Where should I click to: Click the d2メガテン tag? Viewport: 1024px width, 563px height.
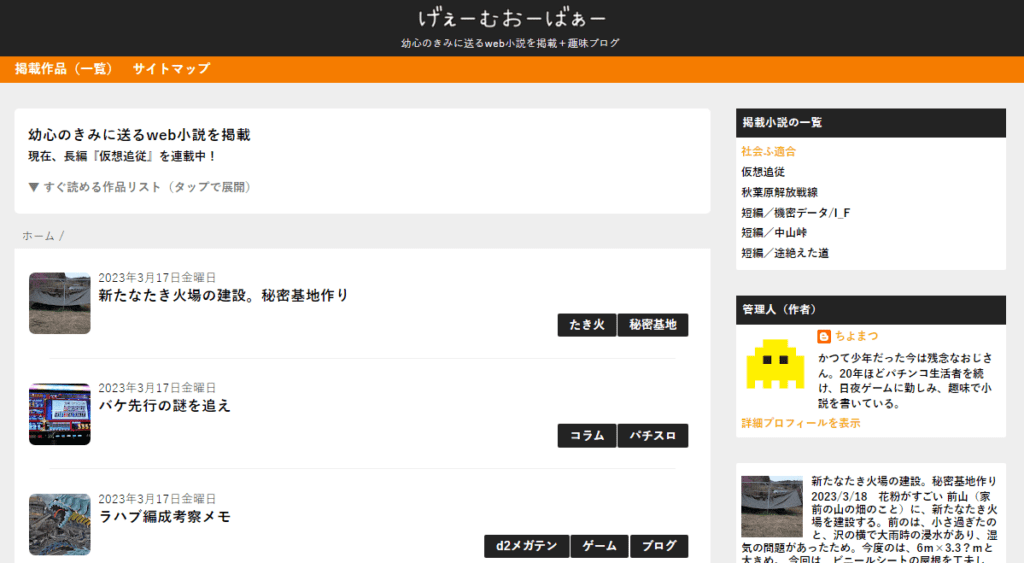pos(526,546)
